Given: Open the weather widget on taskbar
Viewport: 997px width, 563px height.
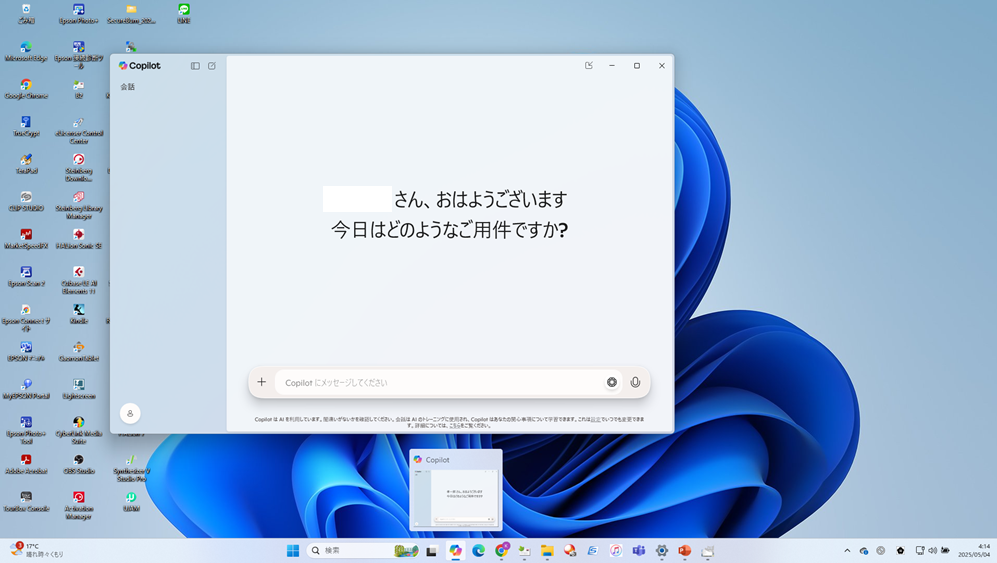Looking at the screenshot, I should tap(38, 550).
